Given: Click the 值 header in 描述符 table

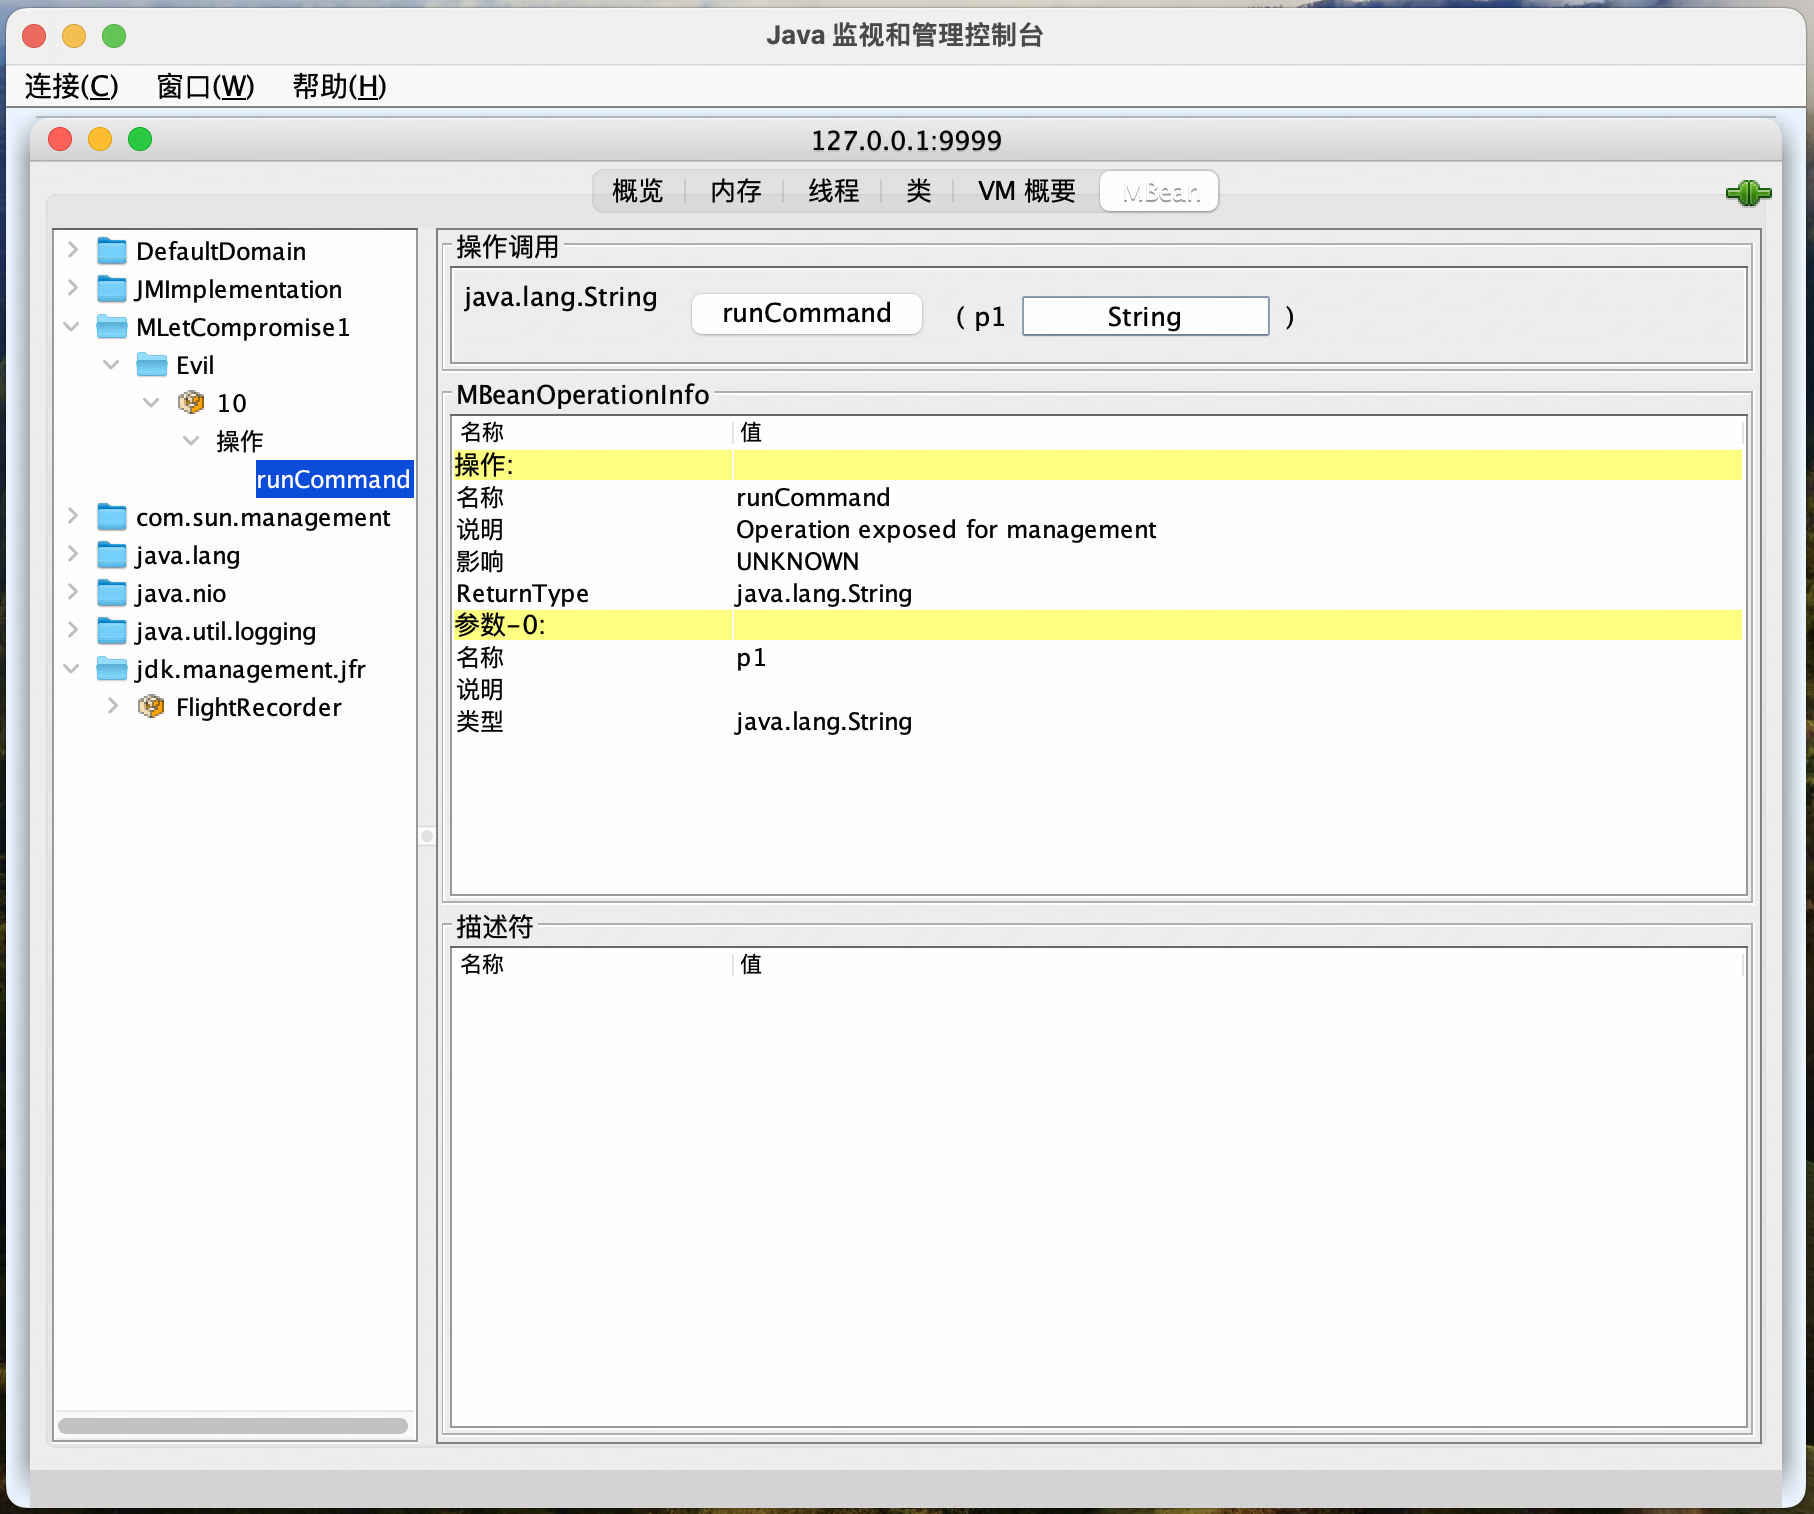Looking at the screenshot, I should pyautogui.click(x=1238, y=964).
